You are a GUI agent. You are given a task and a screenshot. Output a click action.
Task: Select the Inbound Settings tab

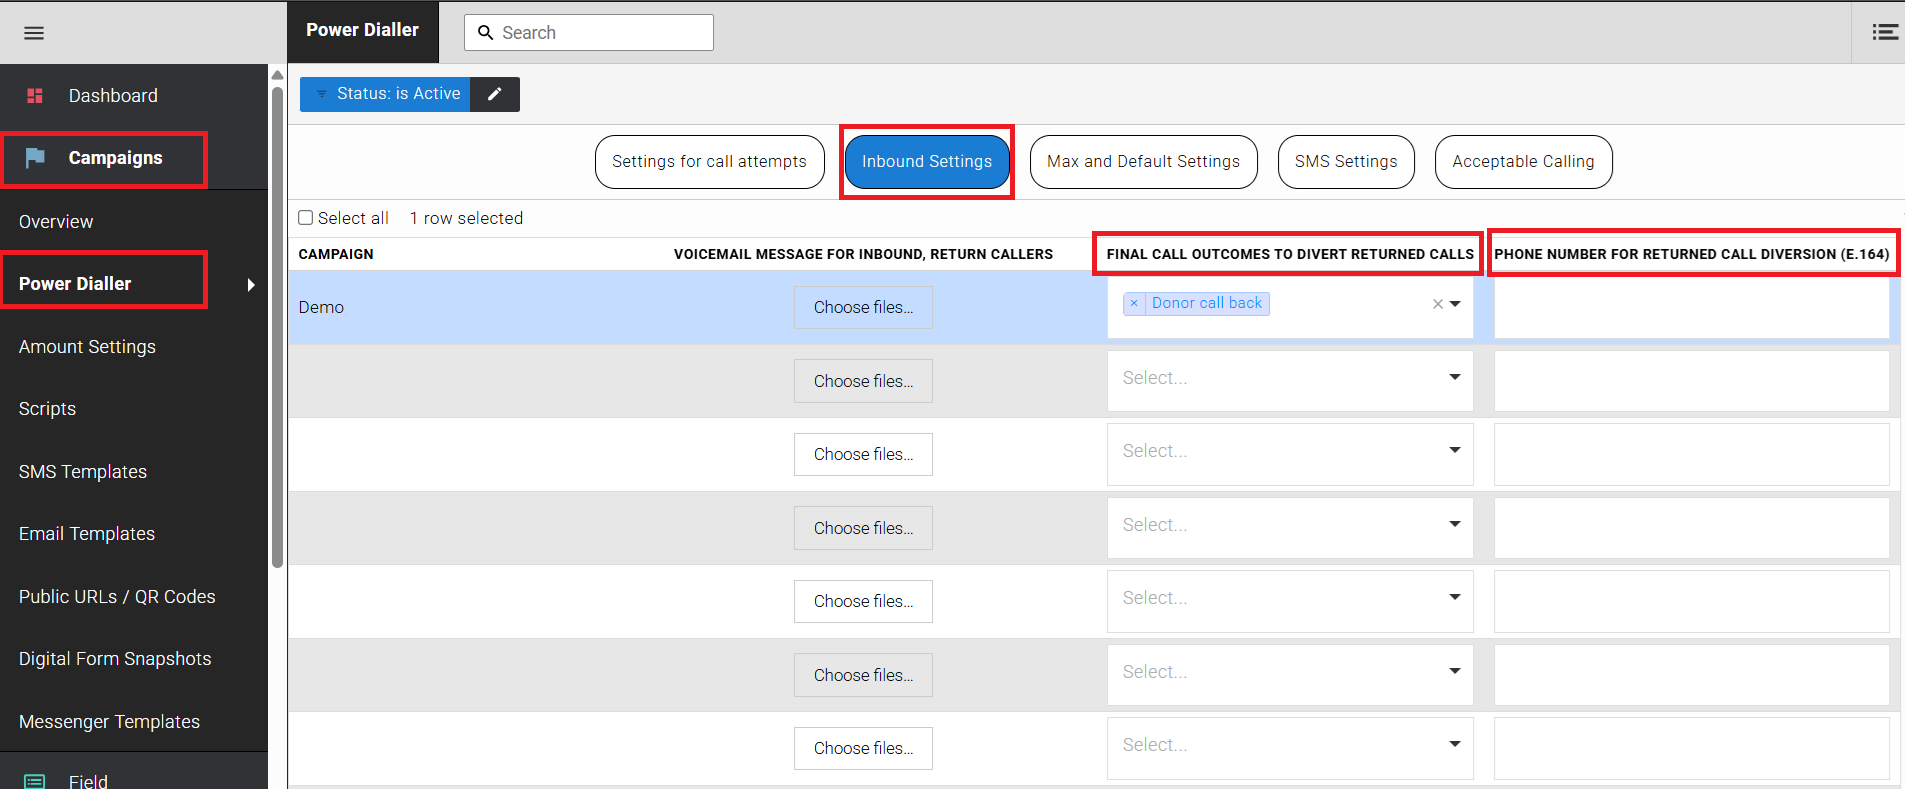click(x=927, y=162)
